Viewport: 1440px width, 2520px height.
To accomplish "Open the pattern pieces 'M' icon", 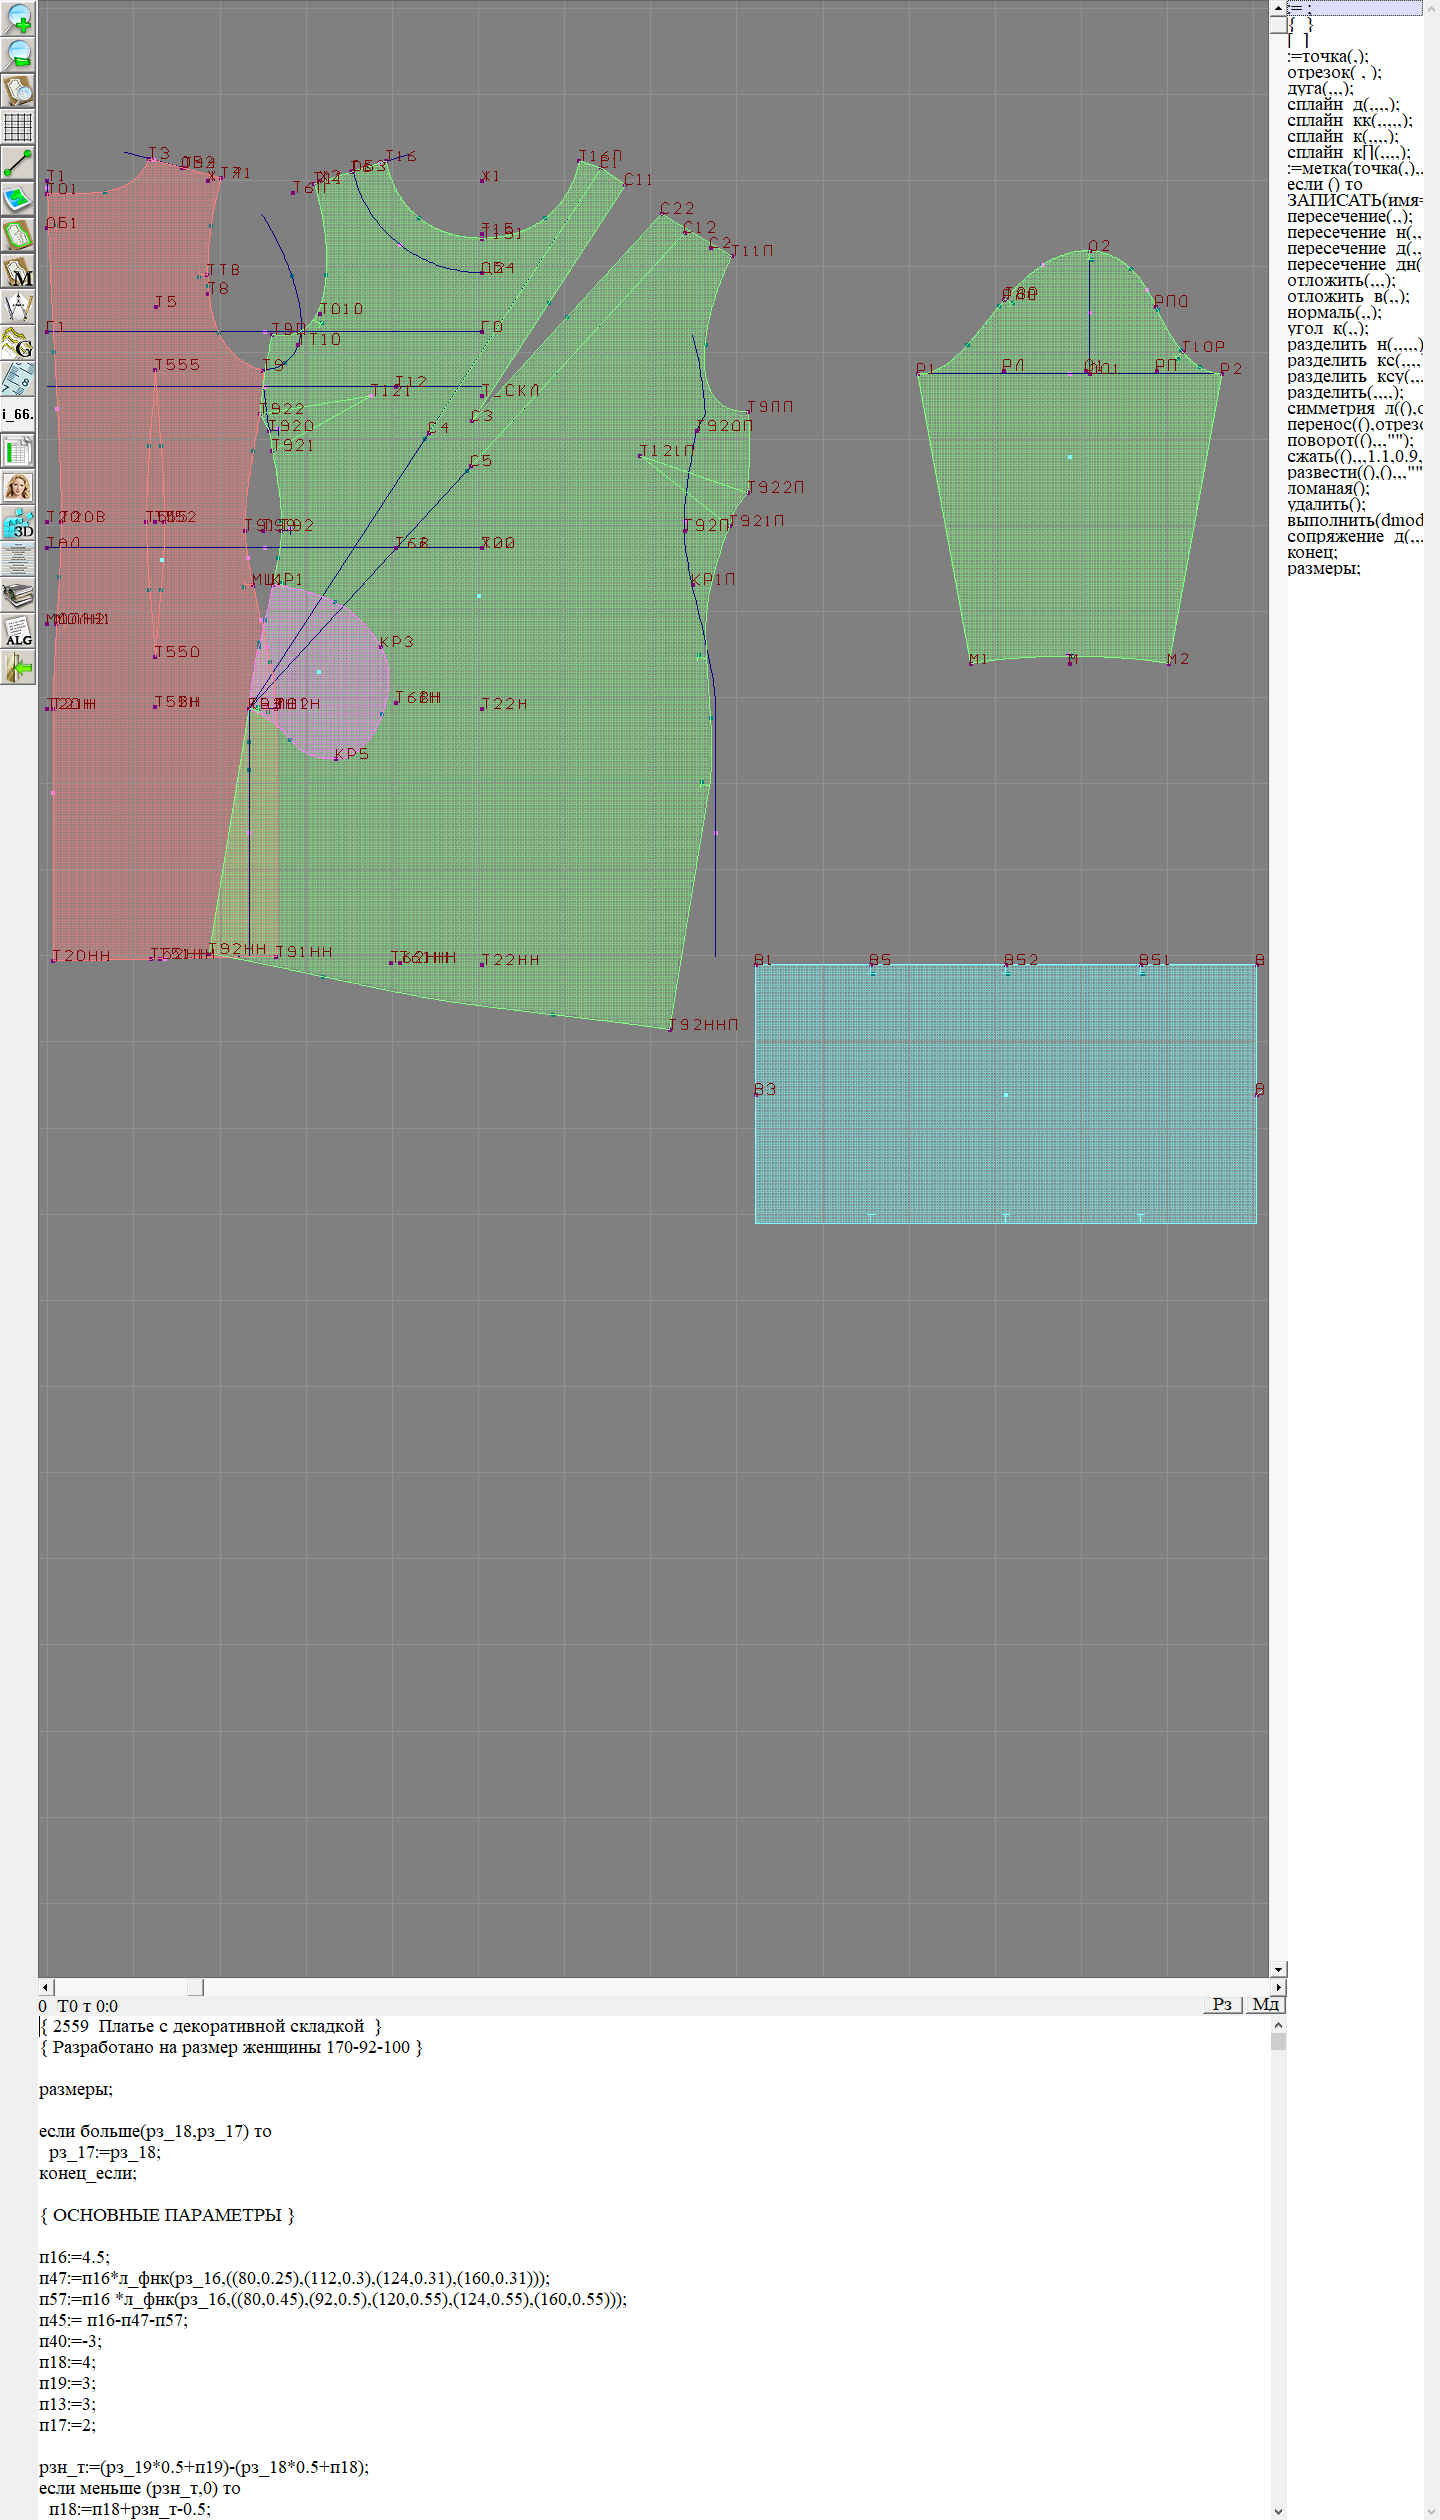I will click(x=18, y=272).
